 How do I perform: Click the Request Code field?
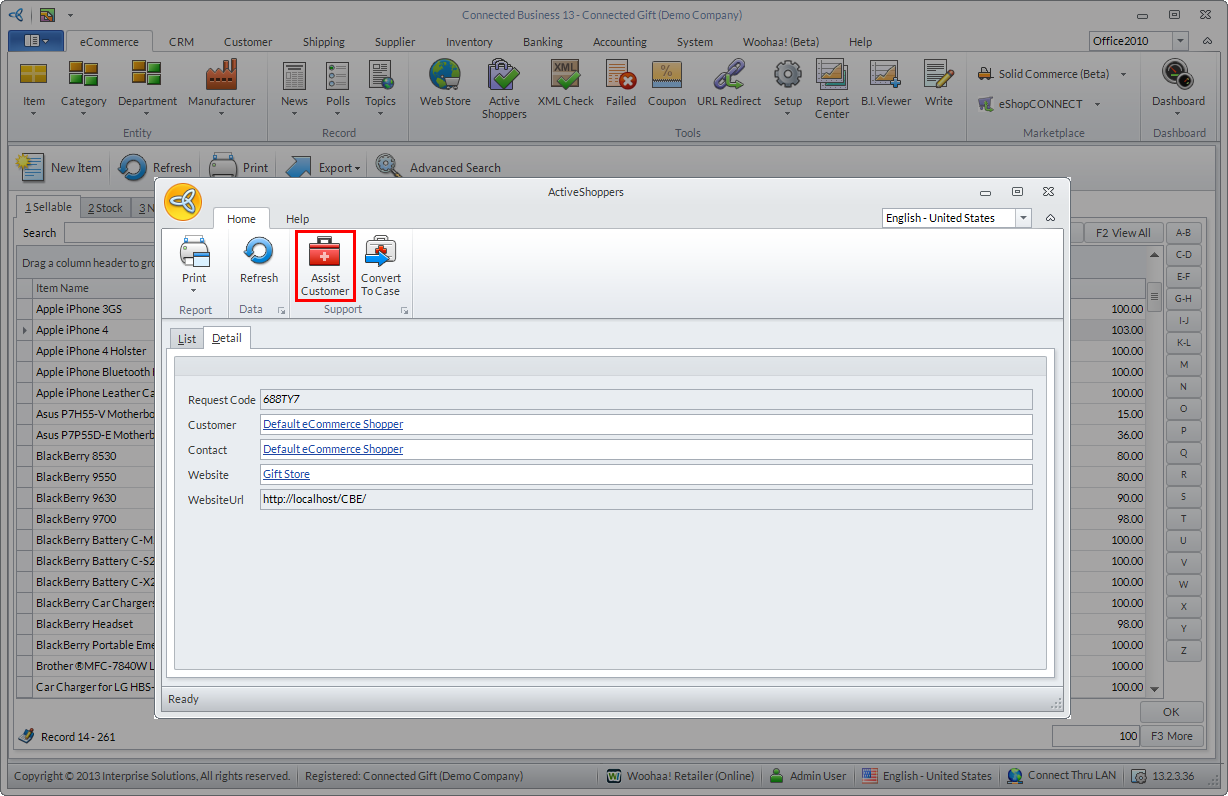coord(645,399)
